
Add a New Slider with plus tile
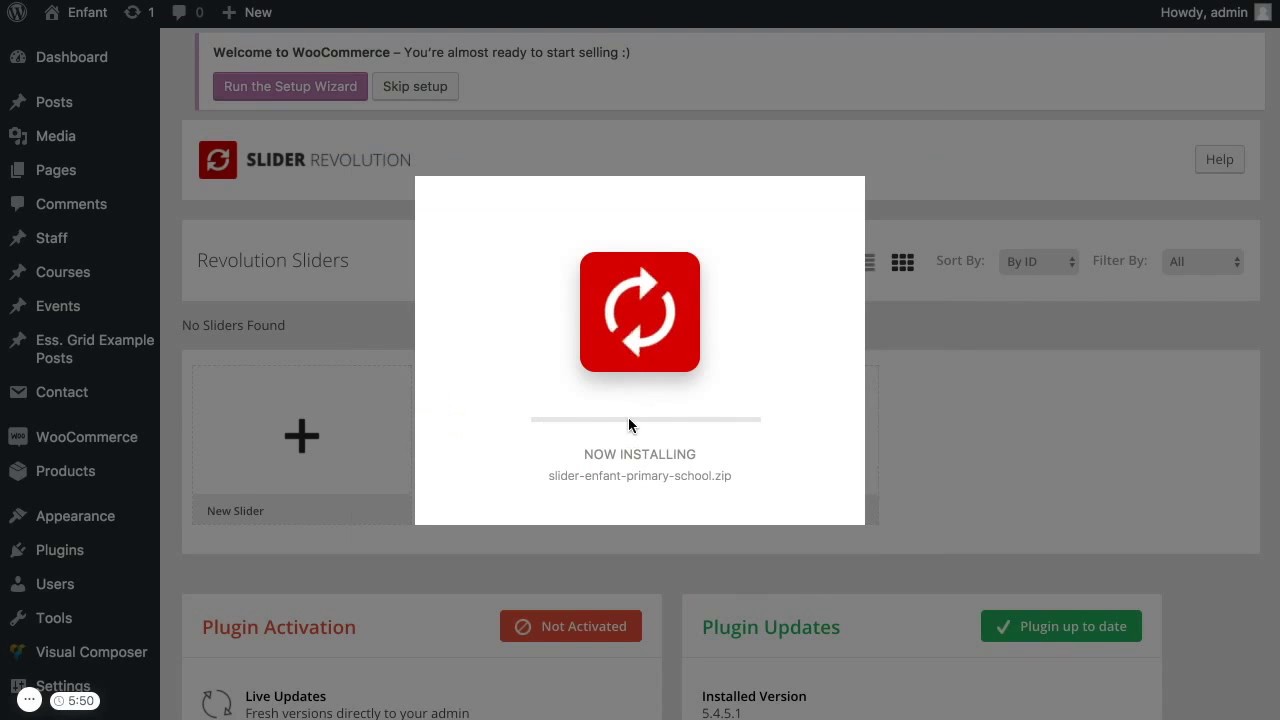click(302, 437)
